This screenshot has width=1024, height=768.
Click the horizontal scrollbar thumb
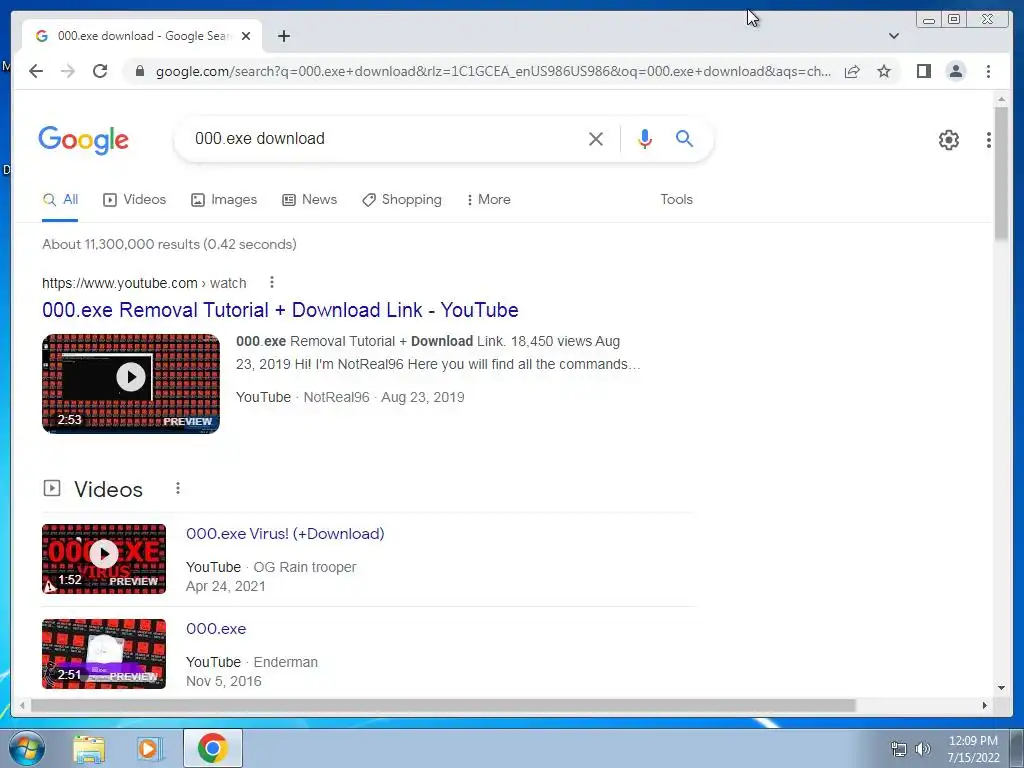443,705
